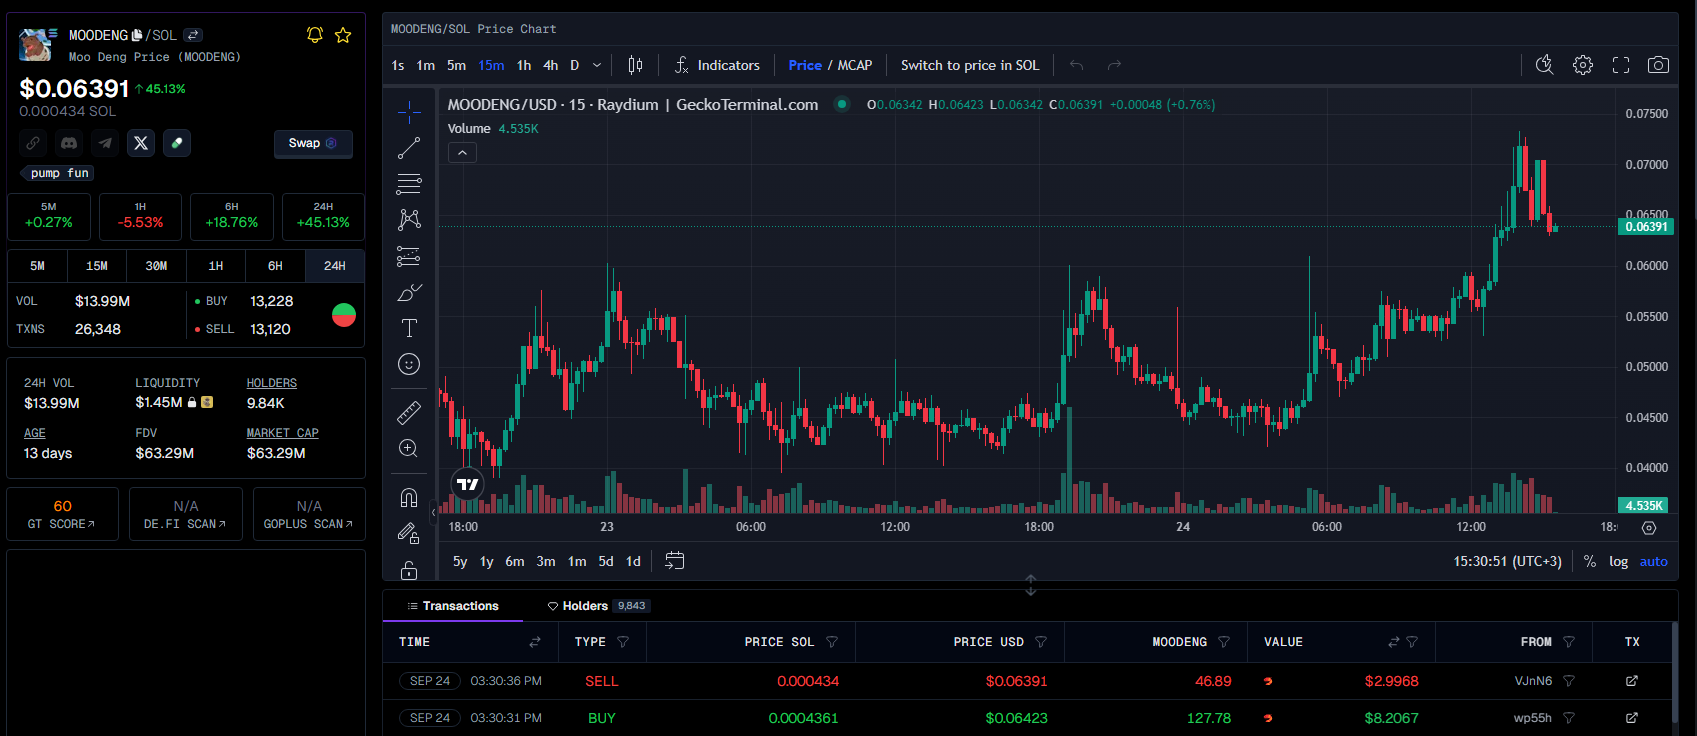Take a chart snapshot with camera icon
The width and height of the screenshot is (1697, 736).
pos(1658,65)
